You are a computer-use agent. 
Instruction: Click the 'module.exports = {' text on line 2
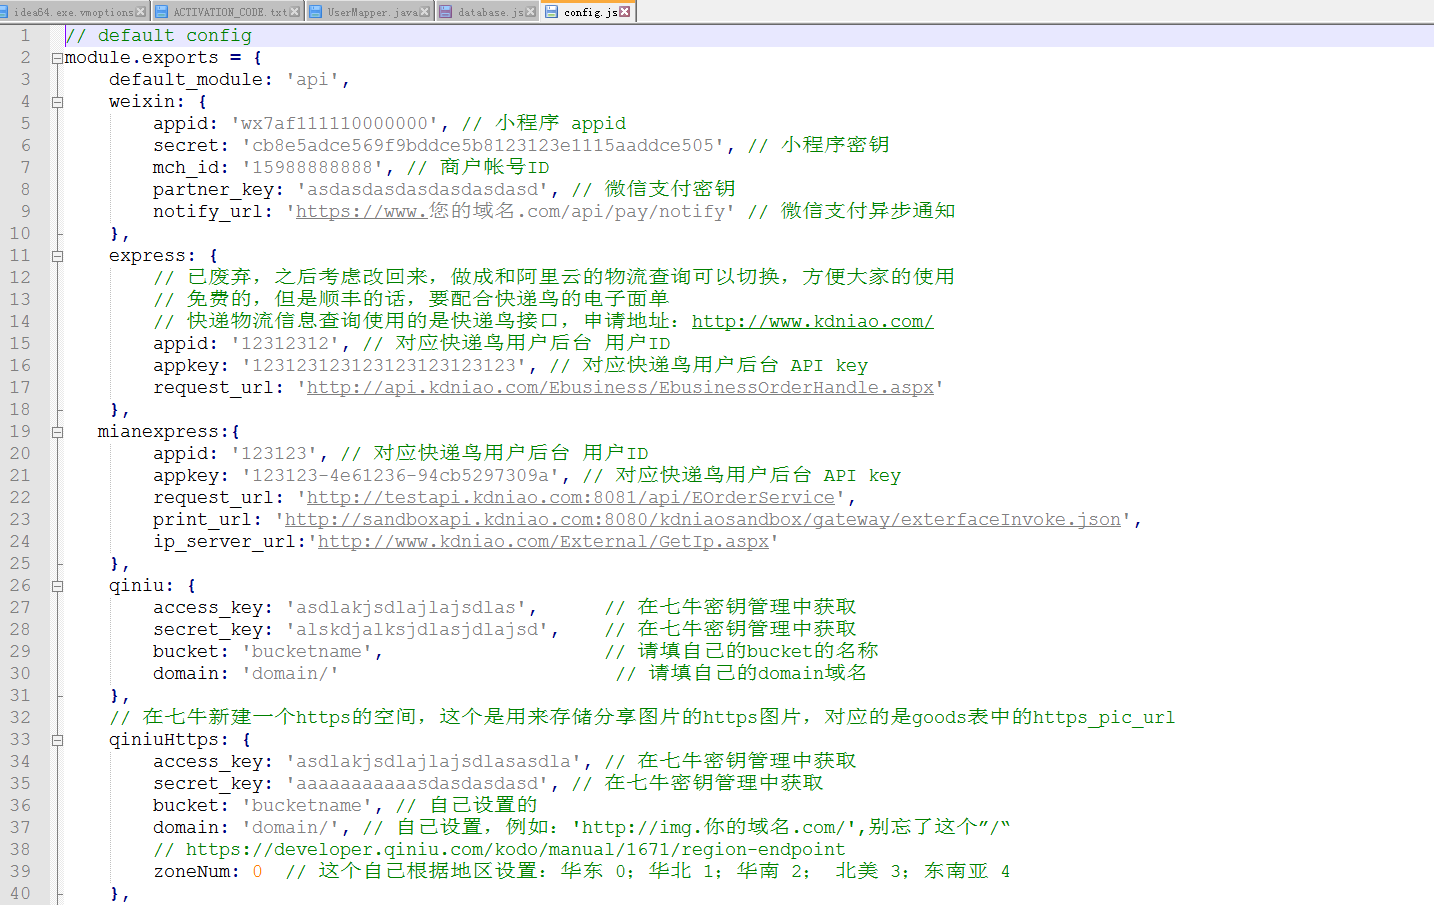(x=163, y=58)
